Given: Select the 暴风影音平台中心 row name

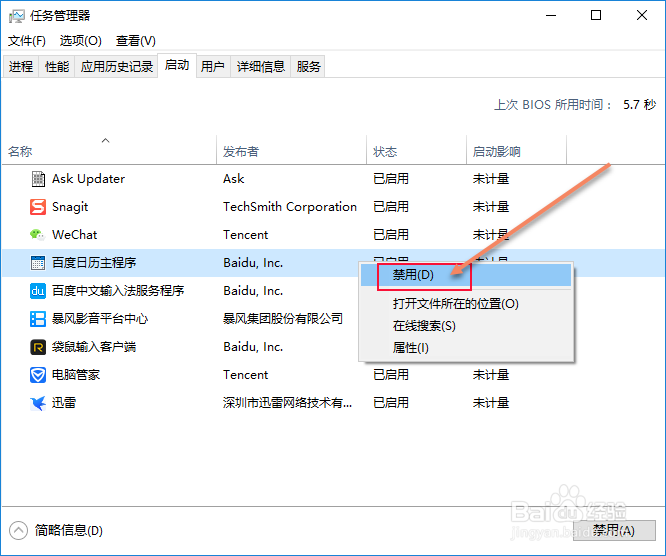Looking at the screenshot, I should pyautogui.click(x=100, y=319).
